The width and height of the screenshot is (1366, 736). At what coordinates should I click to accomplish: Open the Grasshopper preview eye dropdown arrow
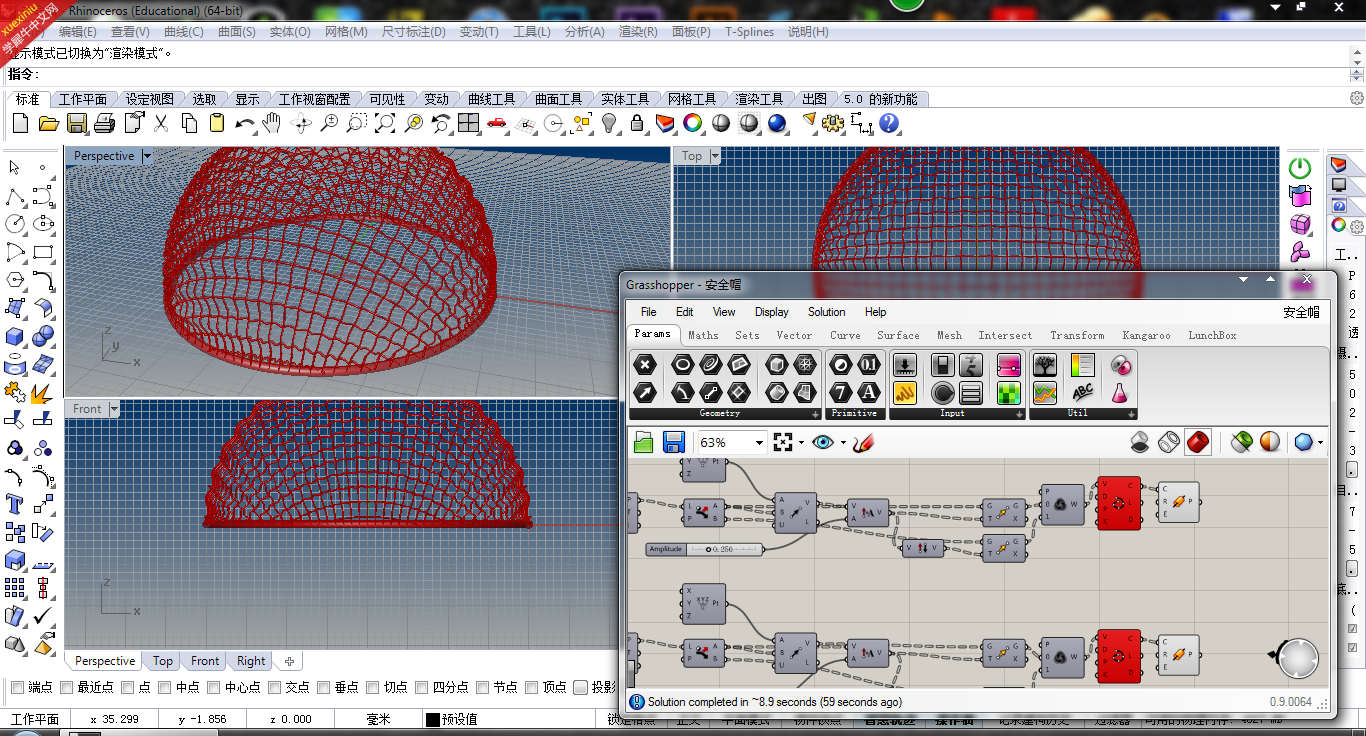tap(843, 442)
